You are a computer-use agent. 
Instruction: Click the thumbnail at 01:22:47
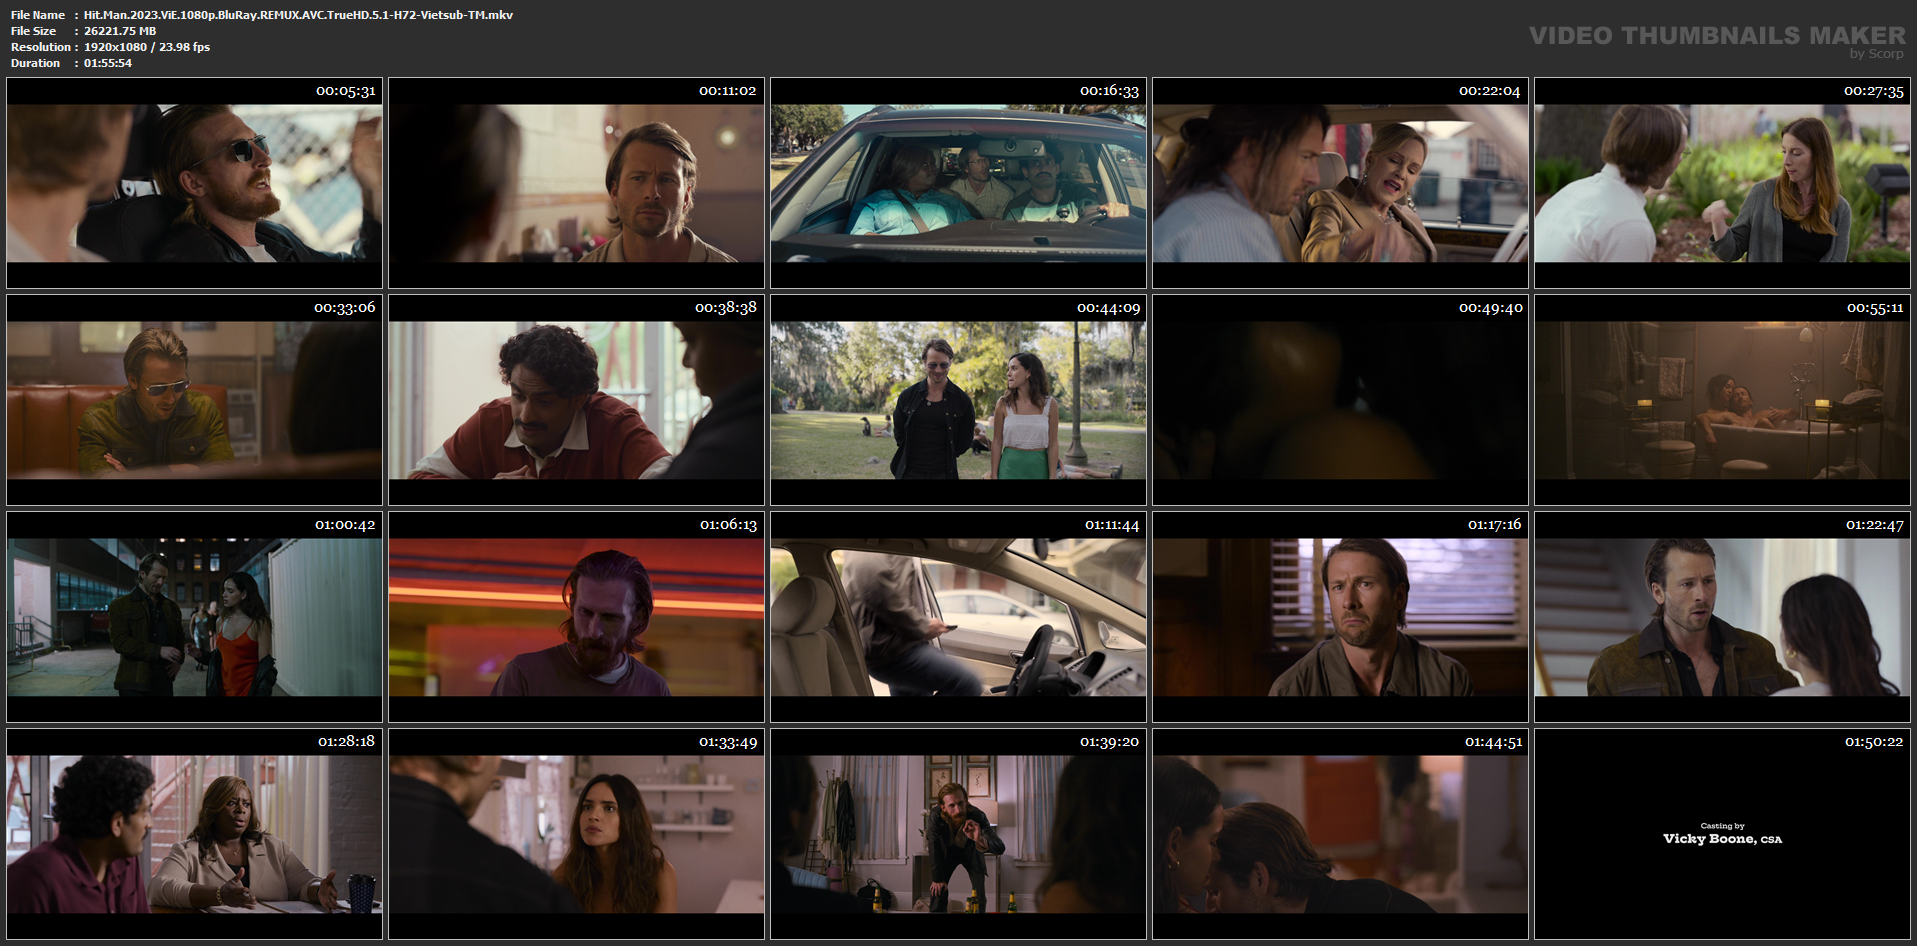point(1722,617)
